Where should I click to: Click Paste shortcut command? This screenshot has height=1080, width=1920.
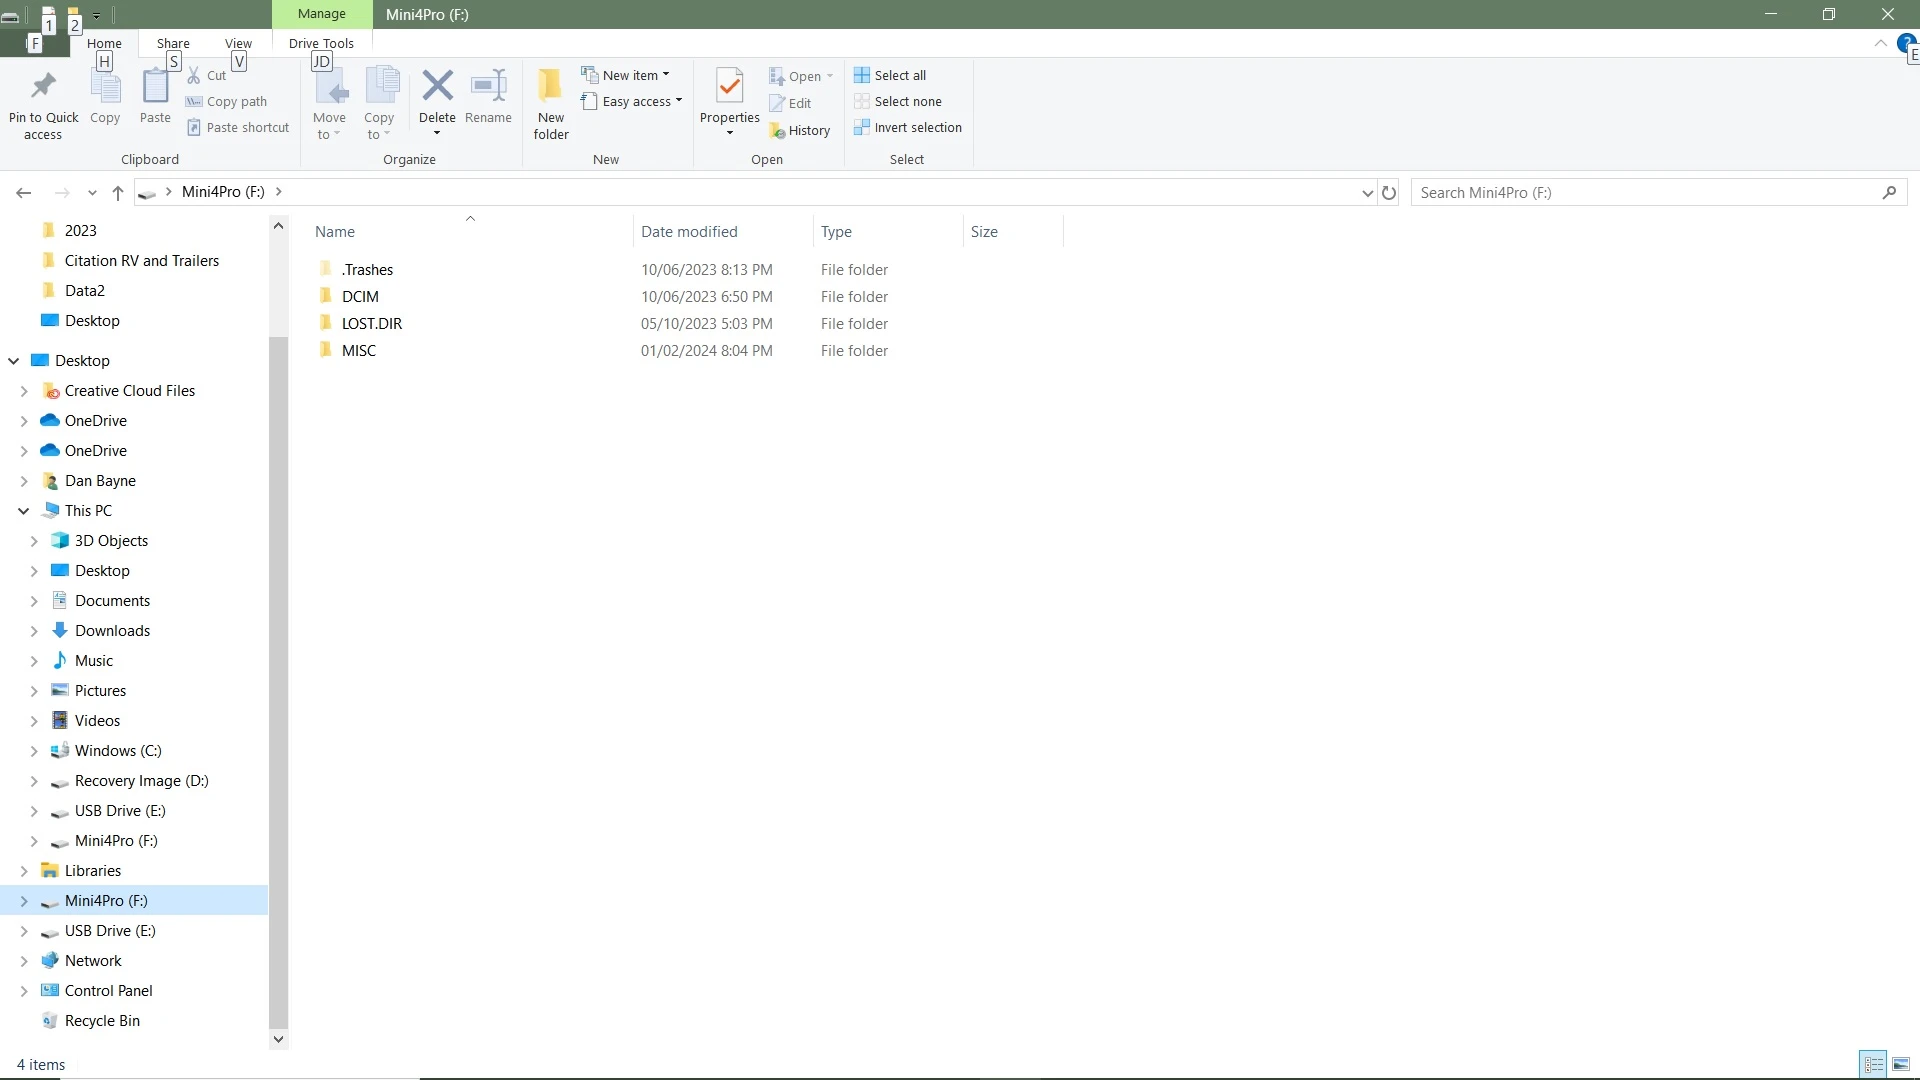click(238, 128)
